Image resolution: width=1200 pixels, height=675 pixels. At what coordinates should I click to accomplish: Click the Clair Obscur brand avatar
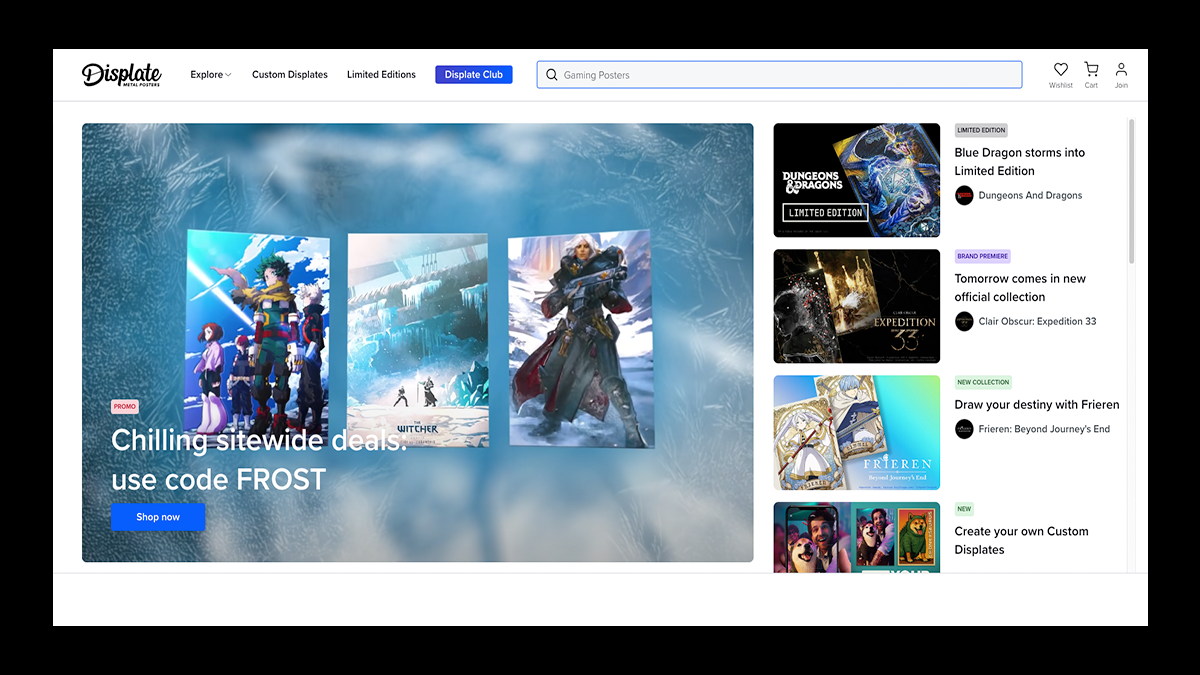point(964,322)
